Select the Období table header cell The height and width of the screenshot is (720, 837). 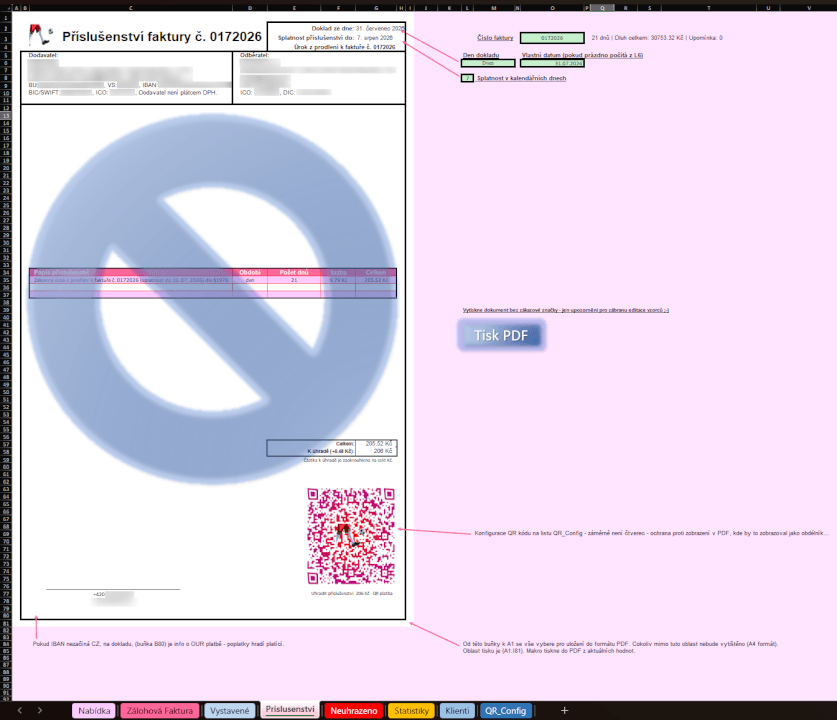[x=250, y=272]
